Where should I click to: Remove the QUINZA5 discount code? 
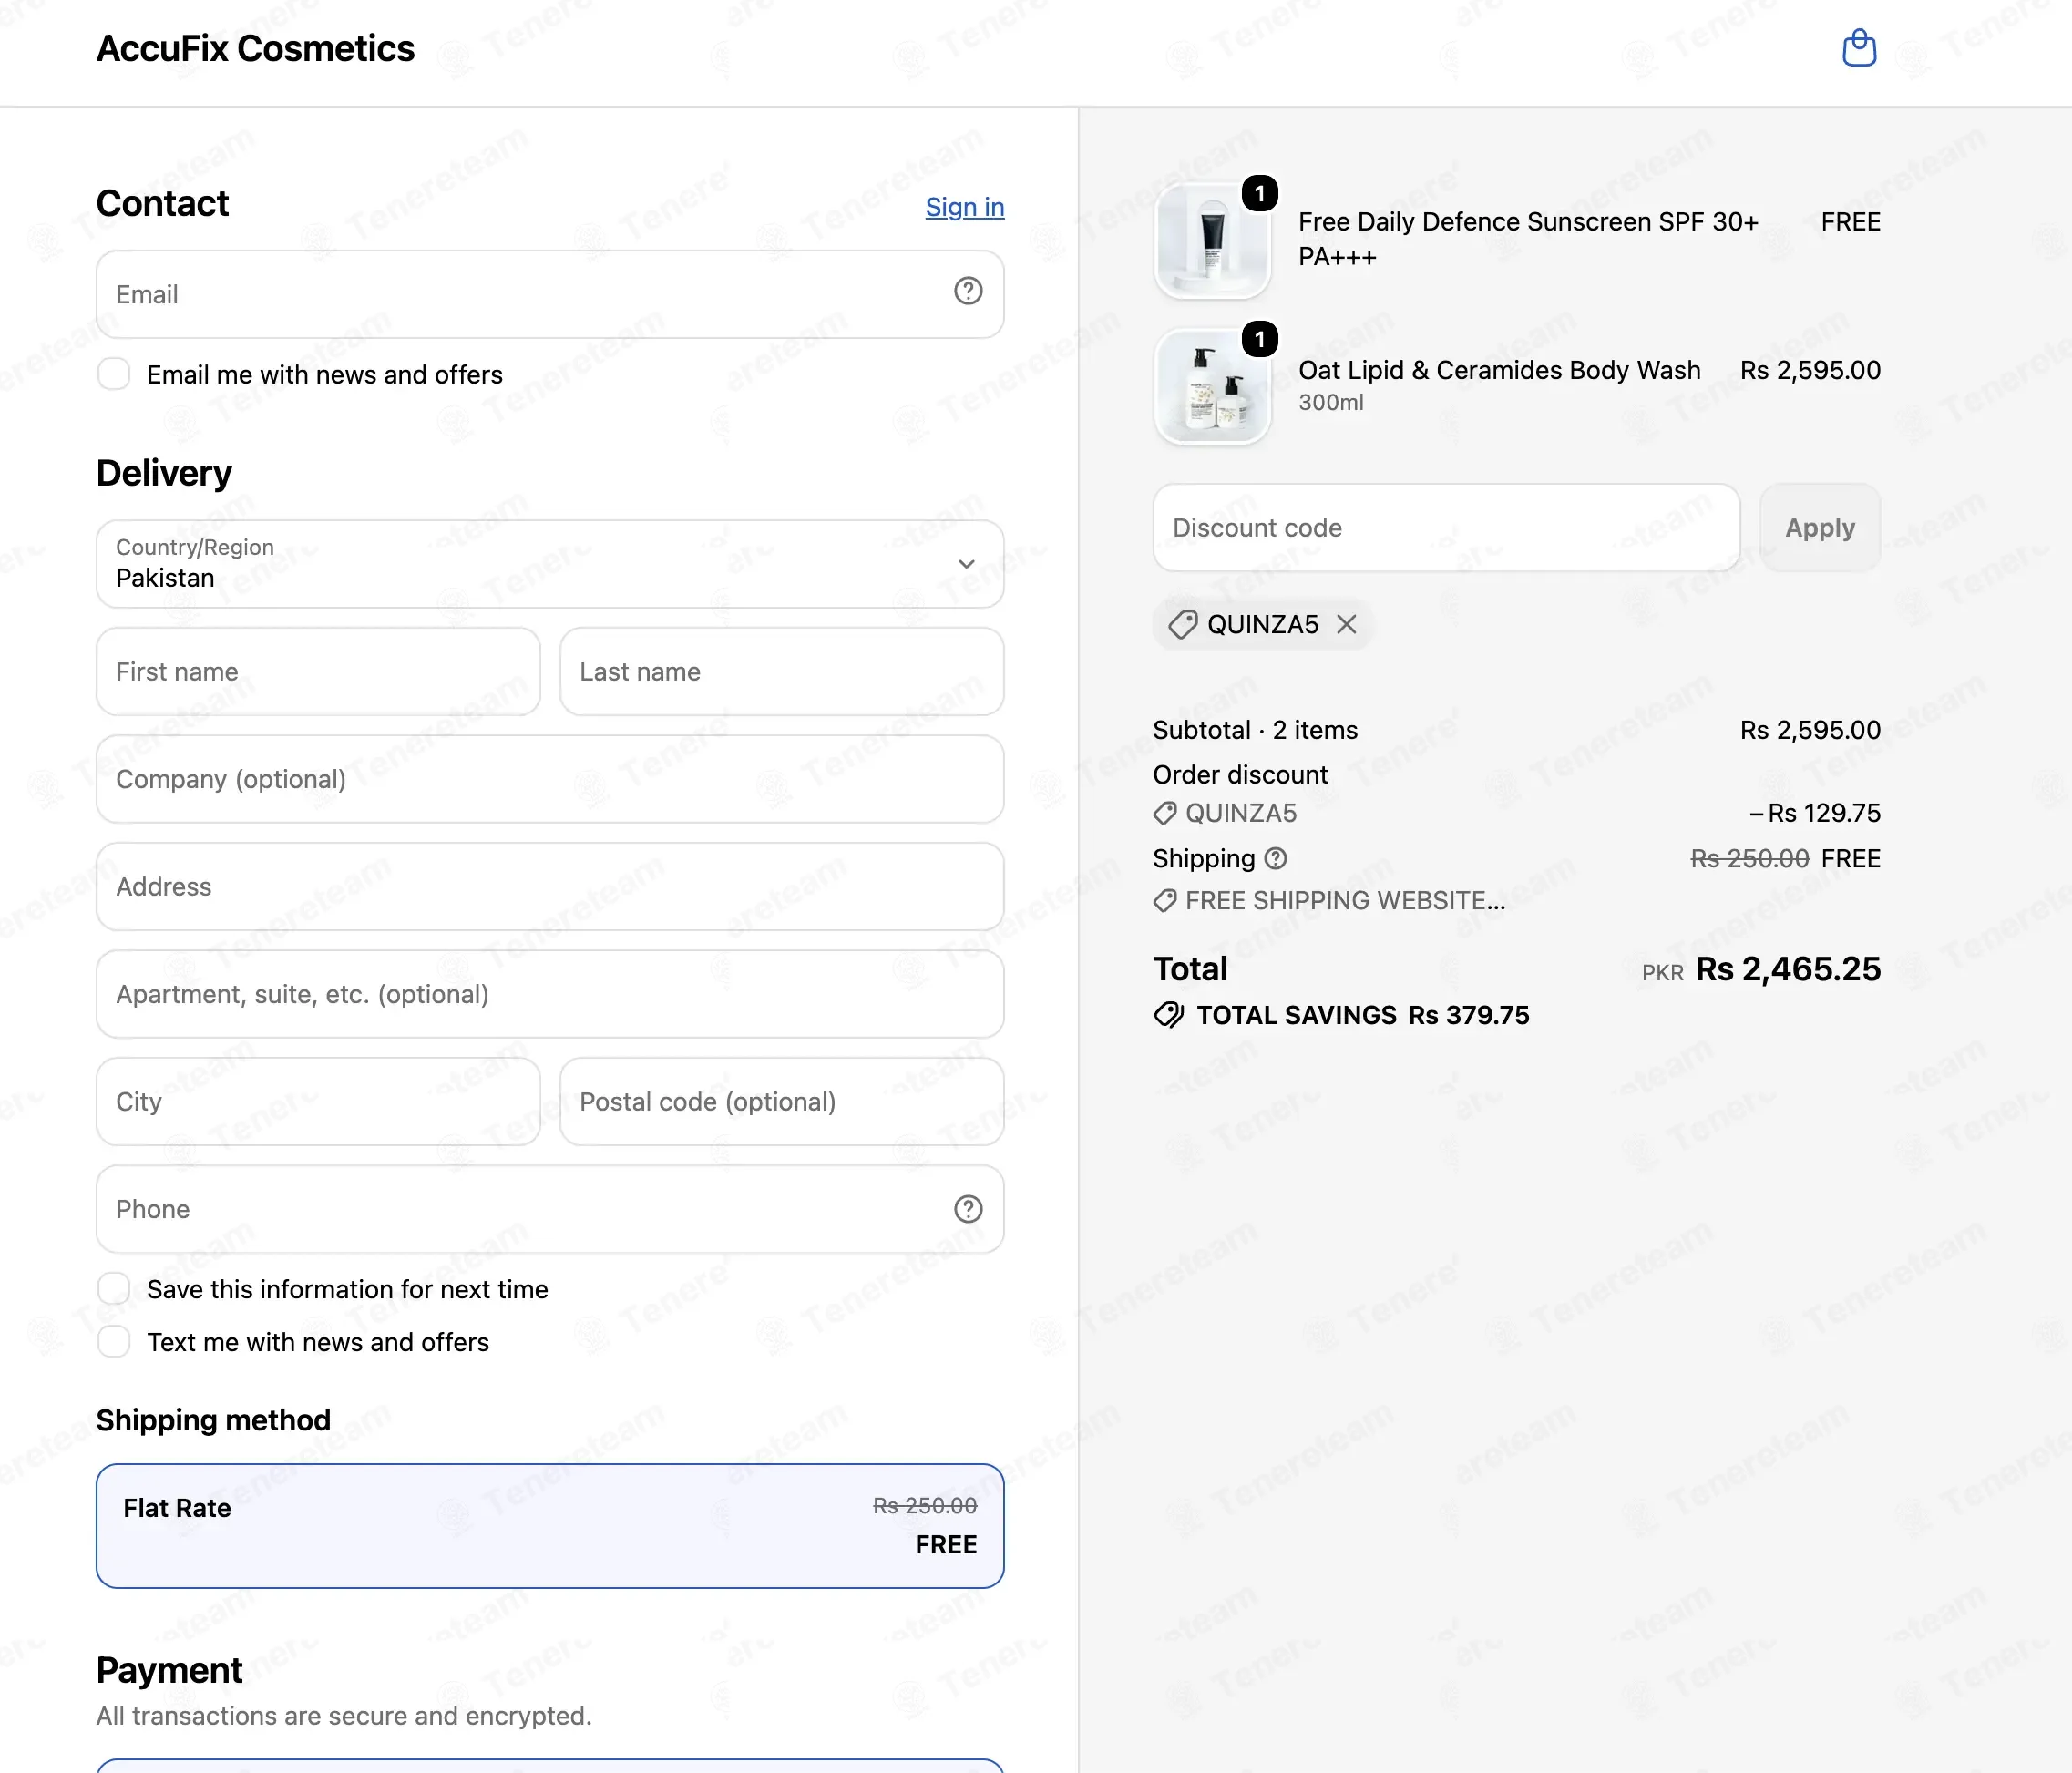tap(1347, 624)
